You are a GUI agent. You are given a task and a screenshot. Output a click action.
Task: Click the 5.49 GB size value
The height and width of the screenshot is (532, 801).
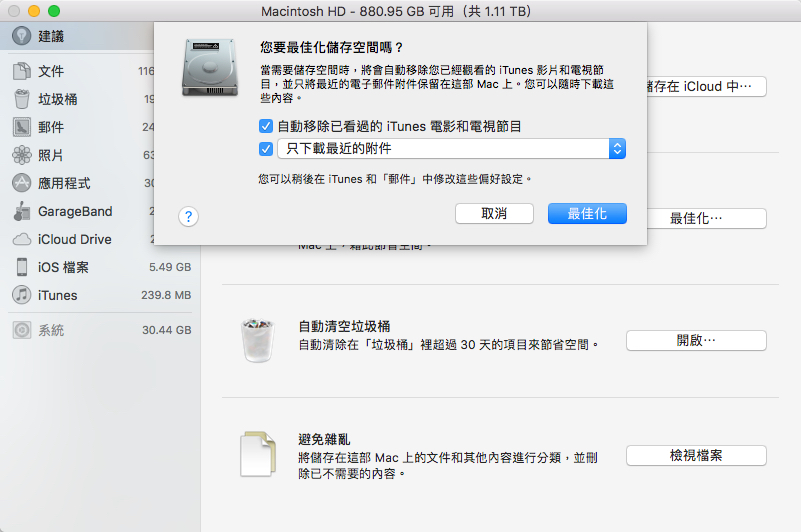pos(170,267)
